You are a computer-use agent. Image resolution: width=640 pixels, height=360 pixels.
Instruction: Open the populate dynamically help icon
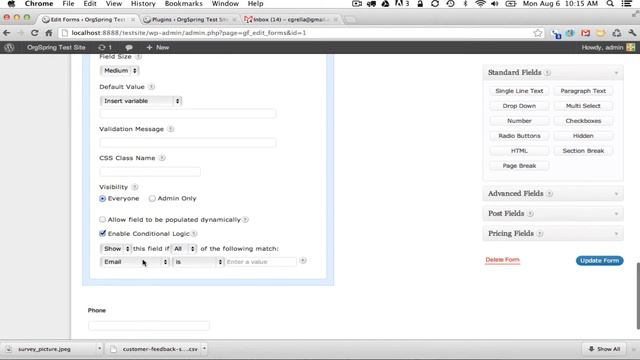click(245, 220)
